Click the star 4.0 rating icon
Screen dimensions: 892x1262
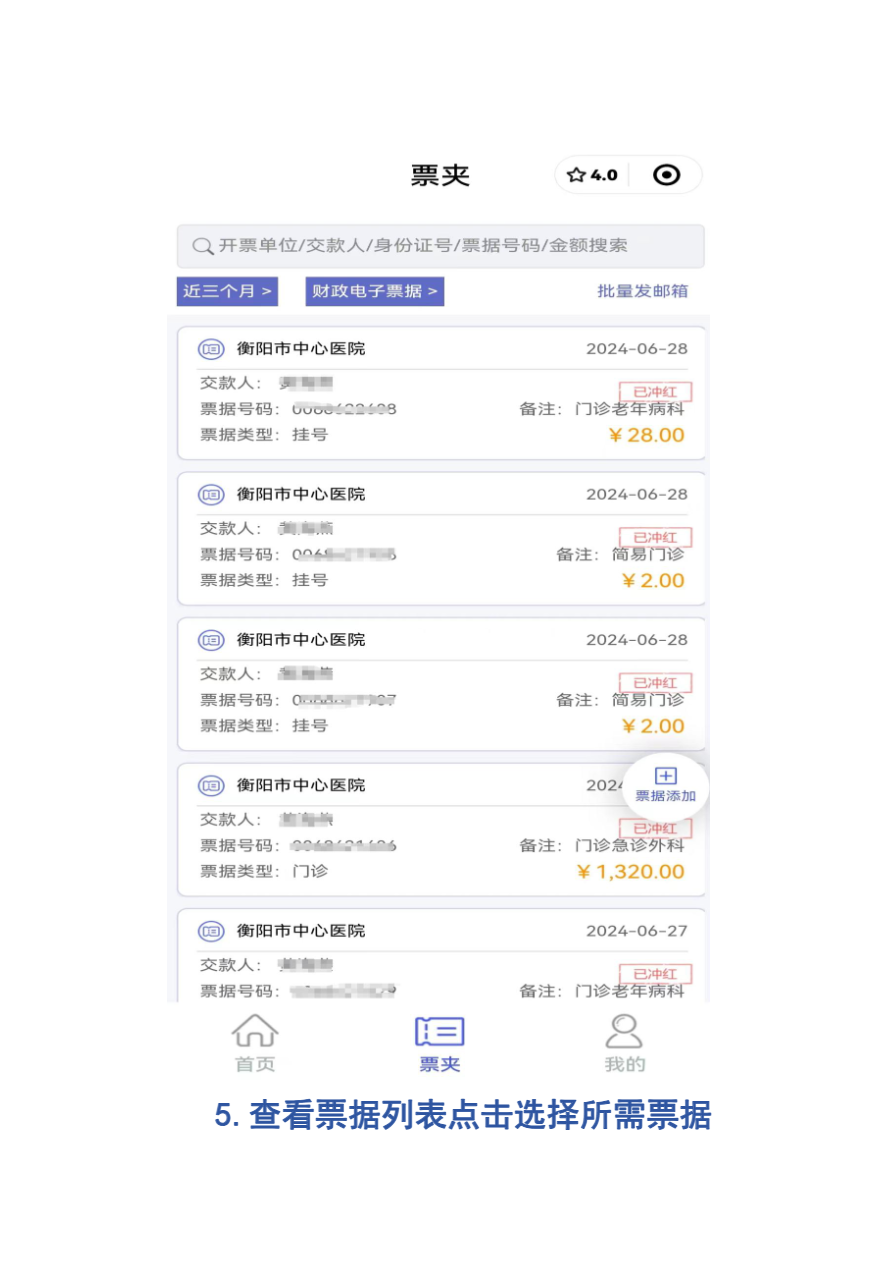[x=577, y=175]
